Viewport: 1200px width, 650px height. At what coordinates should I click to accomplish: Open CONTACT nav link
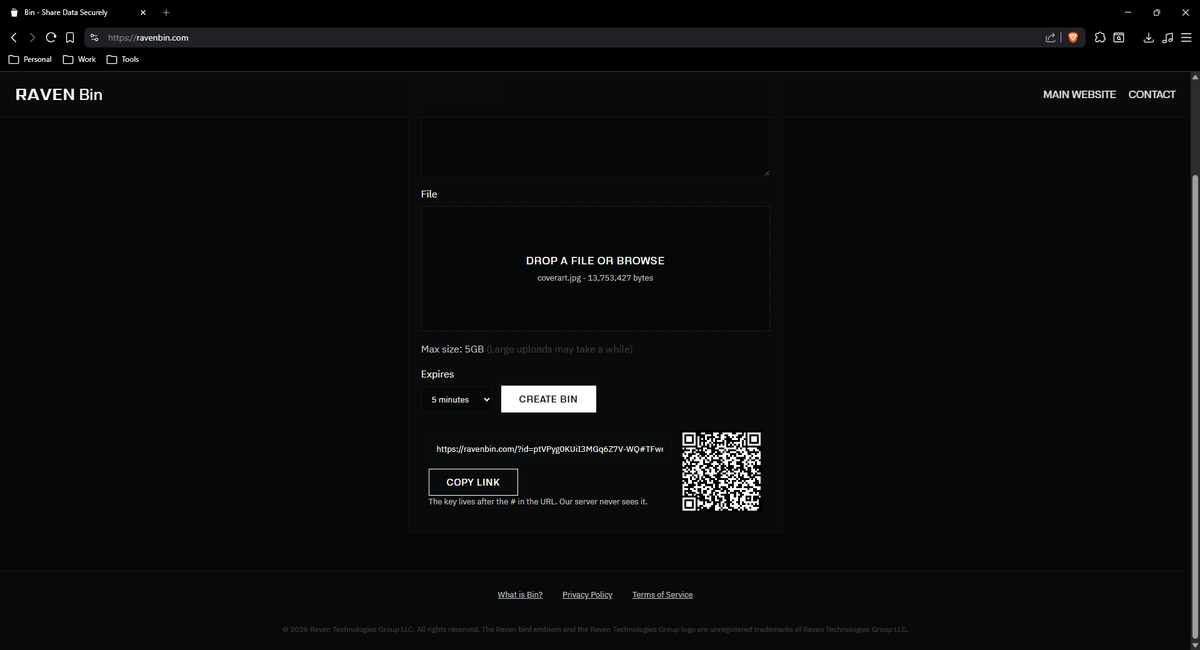pyautogui.click(x=1152, y=94)
